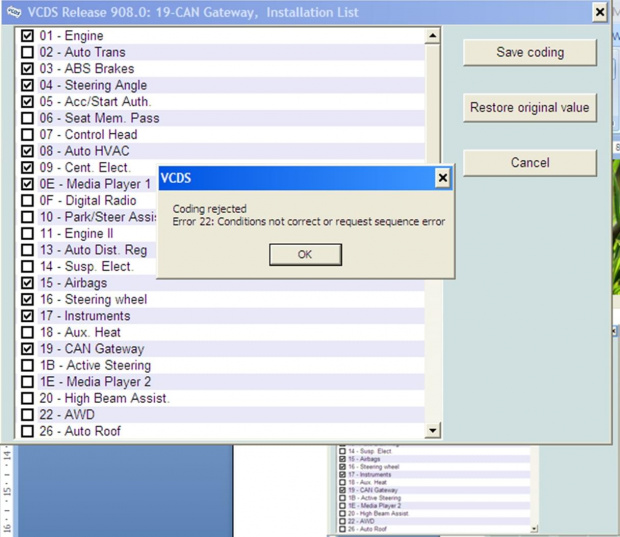Image resolution: width=620 pixels, height=537 pixels.
Task: Enable 18 - Aux. Heat checkbox
Action: click(27, 332)
